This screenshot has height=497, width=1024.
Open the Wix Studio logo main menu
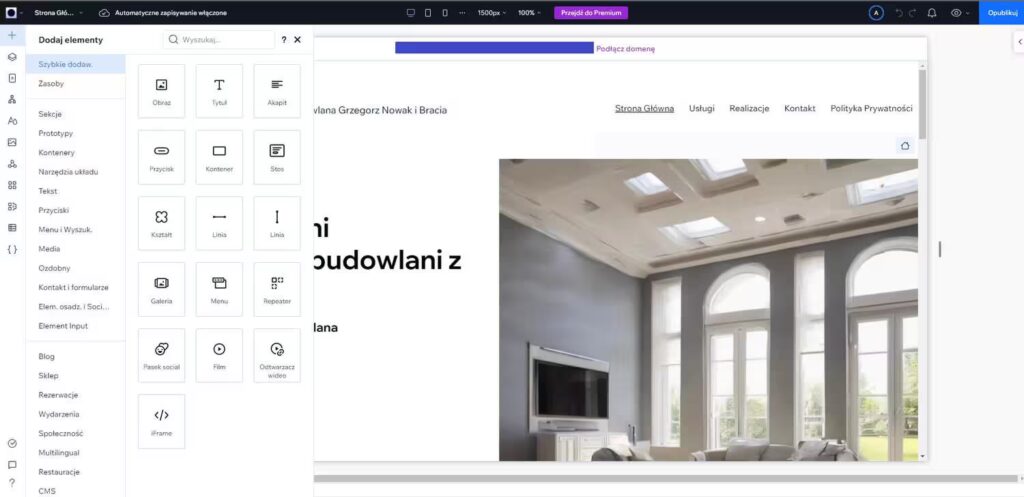14,12
